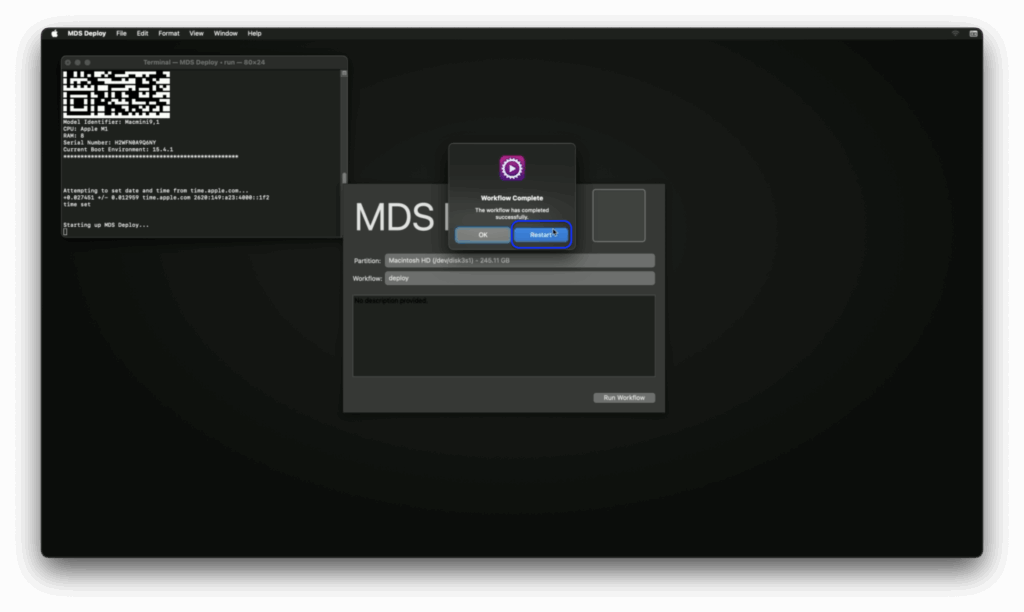Click the 'Workflow Complete' heading
Viewport: 1024px width, 612px height.
[512, 198]
